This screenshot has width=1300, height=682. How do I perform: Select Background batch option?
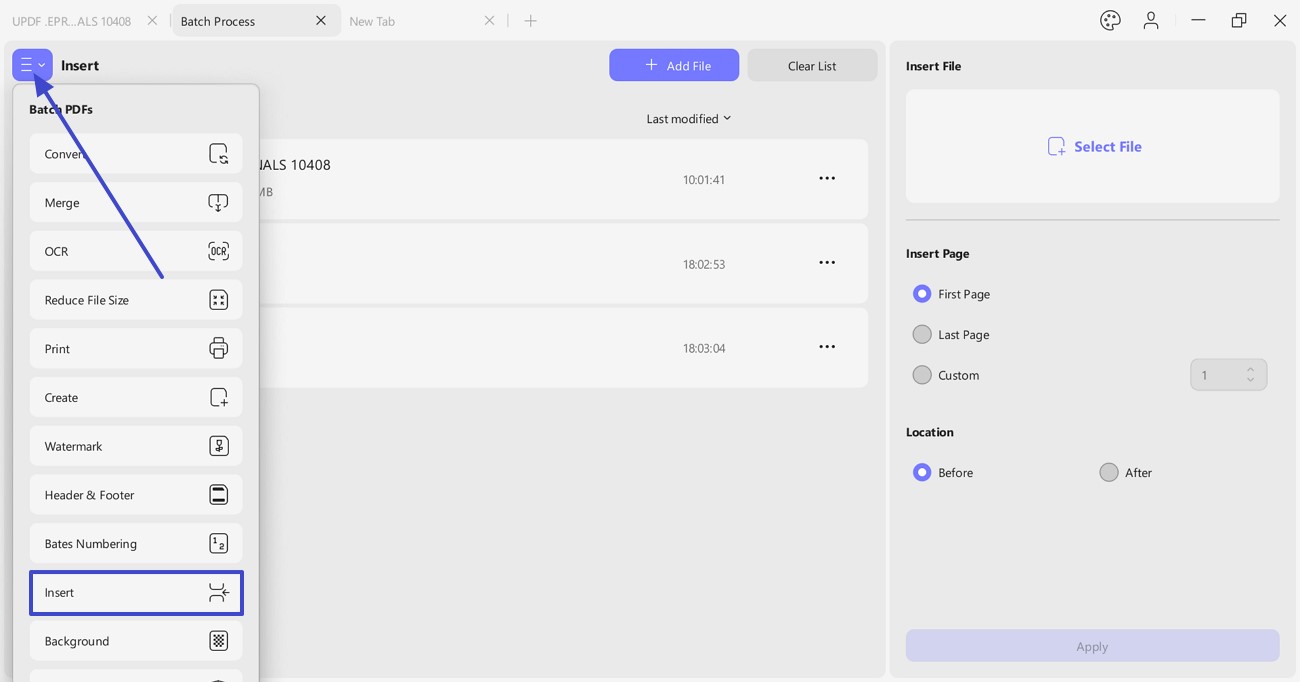pos(136,641)
